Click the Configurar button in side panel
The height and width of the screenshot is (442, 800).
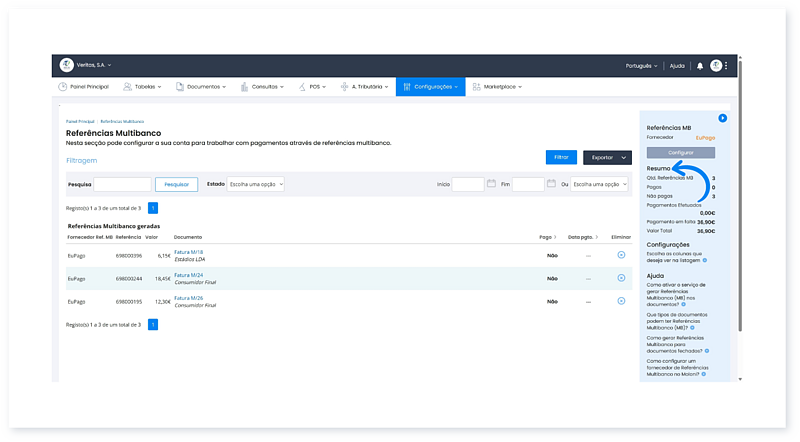click(680, 152)
